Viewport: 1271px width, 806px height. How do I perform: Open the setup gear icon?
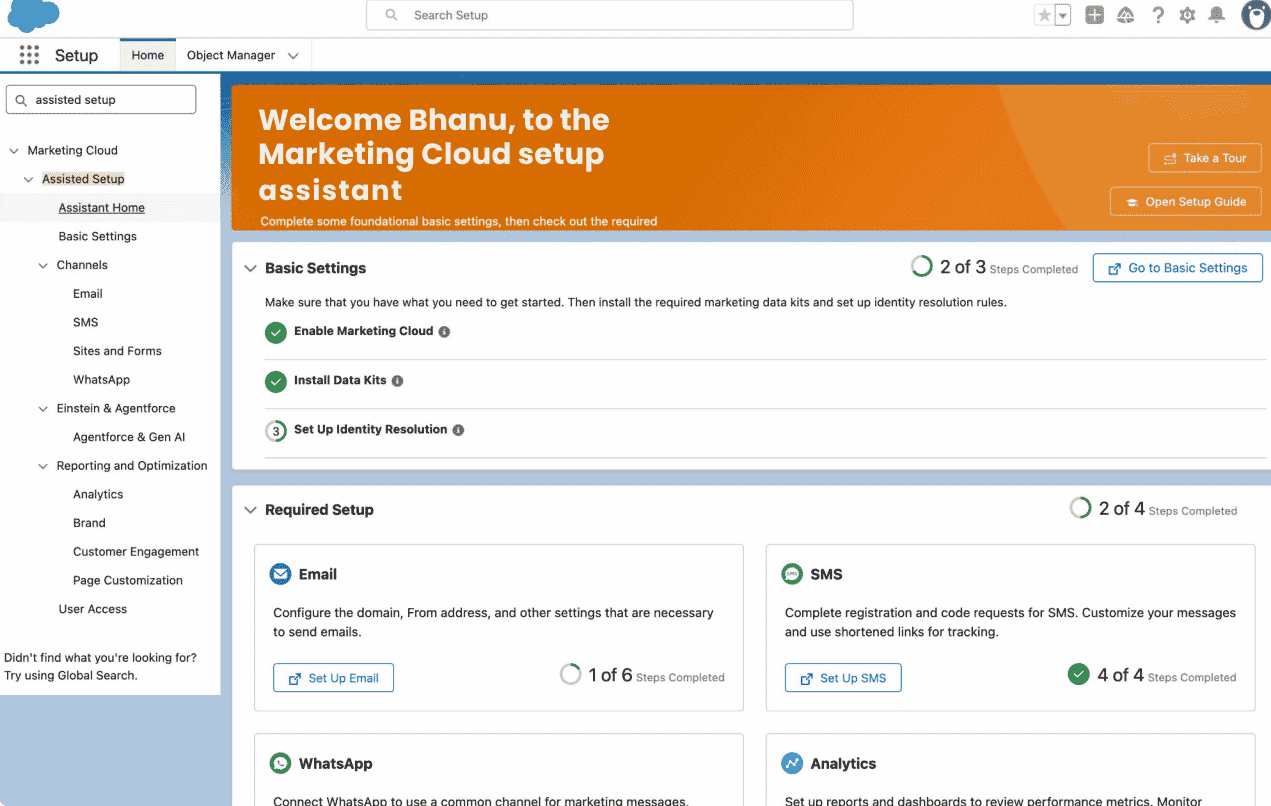(x=1187, y=15)
